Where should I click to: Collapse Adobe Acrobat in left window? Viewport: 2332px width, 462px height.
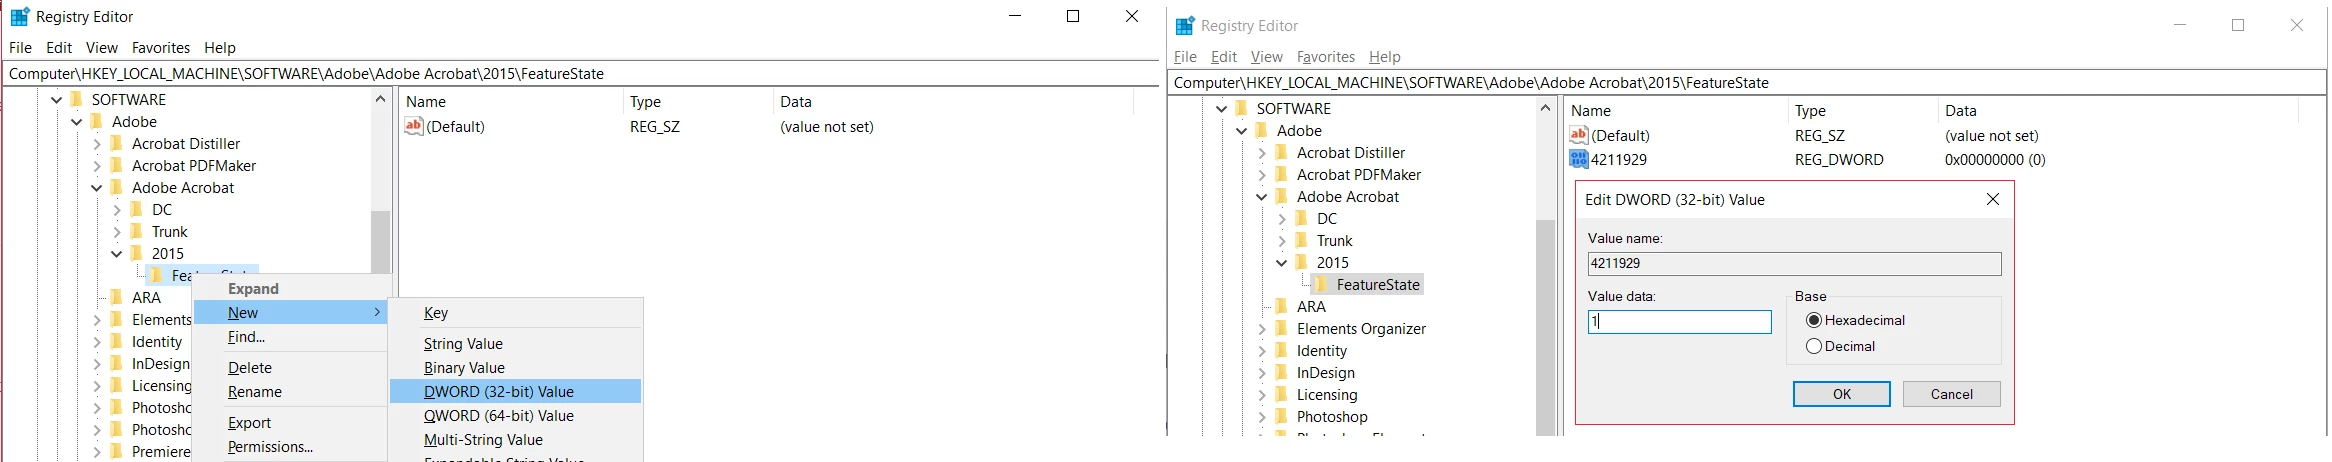[96, 187]
